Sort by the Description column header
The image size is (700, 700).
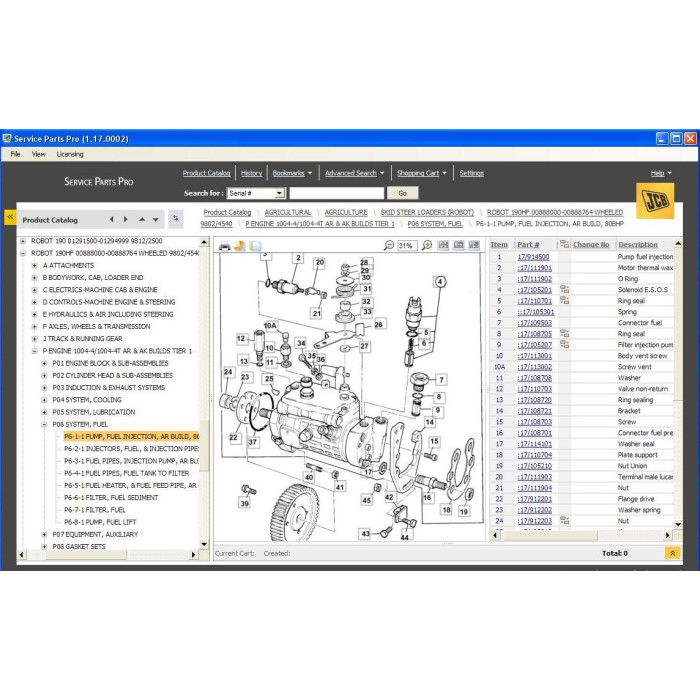[x=638, y=244]
